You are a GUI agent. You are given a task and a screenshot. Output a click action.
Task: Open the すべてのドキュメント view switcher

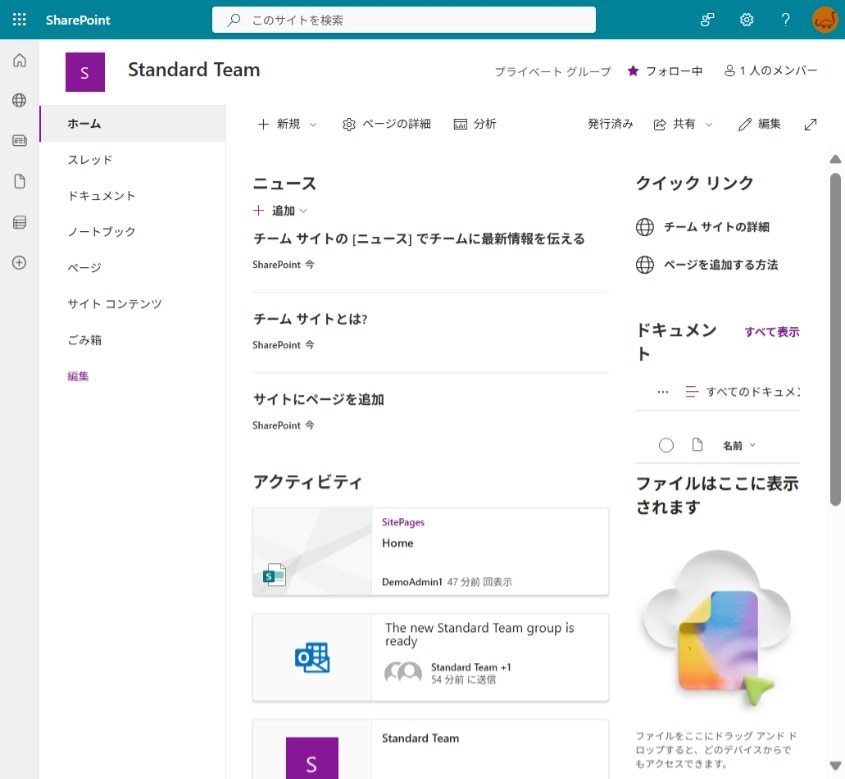(742, 392)
